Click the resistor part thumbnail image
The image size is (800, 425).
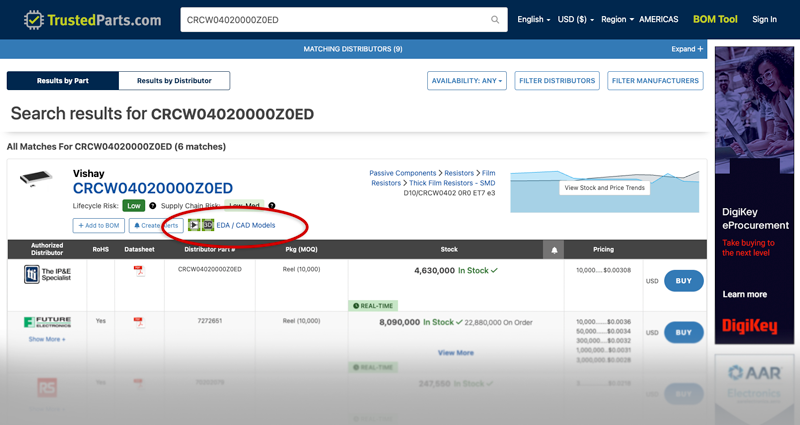[36, 178]
